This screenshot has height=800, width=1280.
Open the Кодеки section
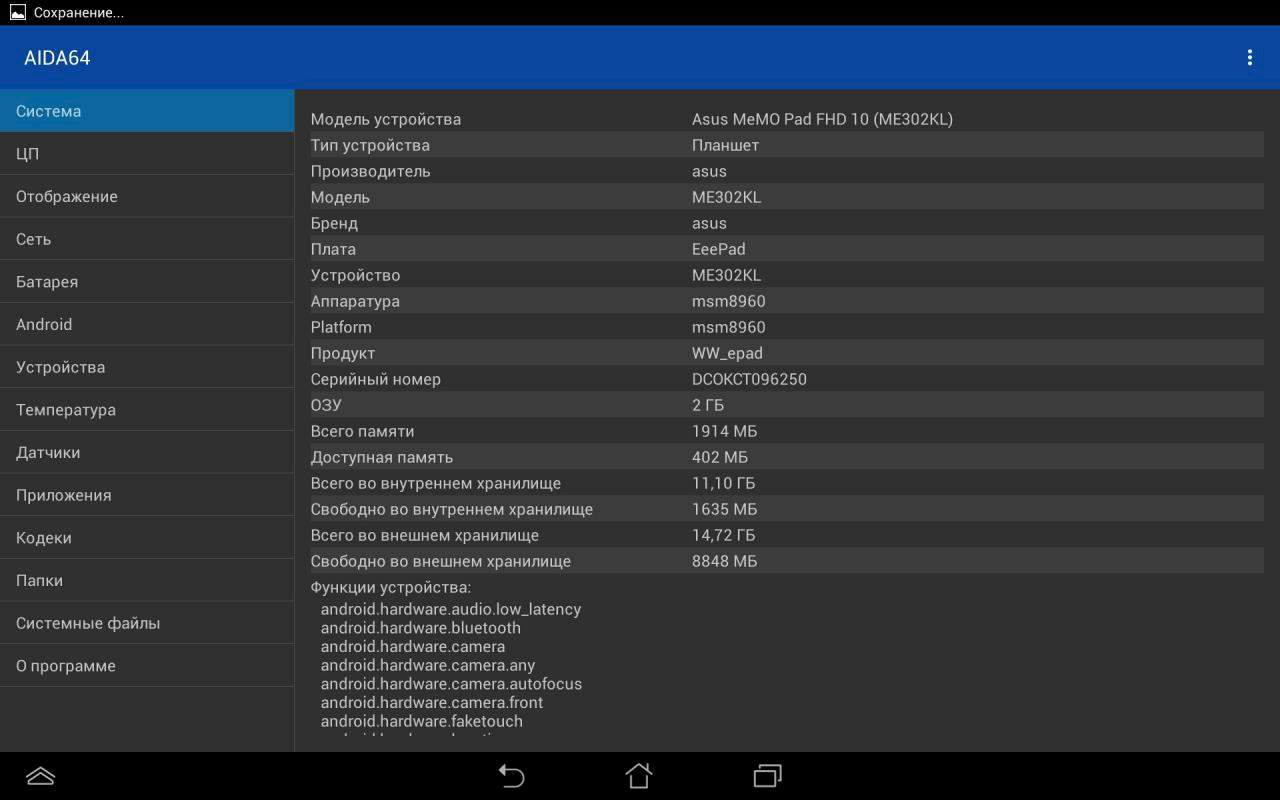147,538
